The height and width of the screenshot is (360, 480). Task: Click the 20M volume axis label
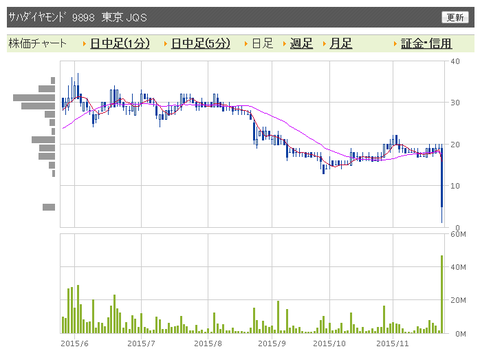point(458,300)
